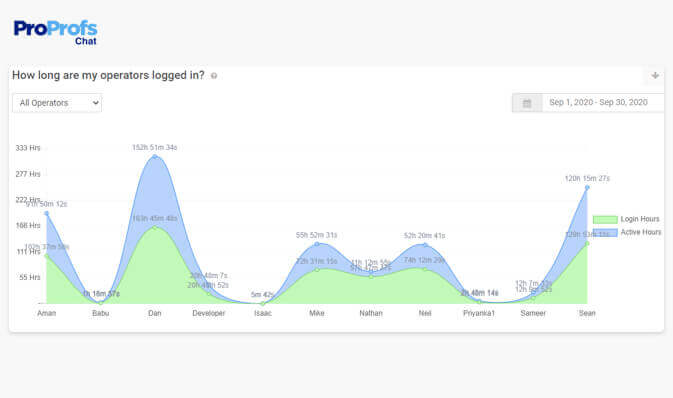
Task: Click the chart title How long are my operators logged in
Action: 108,75
